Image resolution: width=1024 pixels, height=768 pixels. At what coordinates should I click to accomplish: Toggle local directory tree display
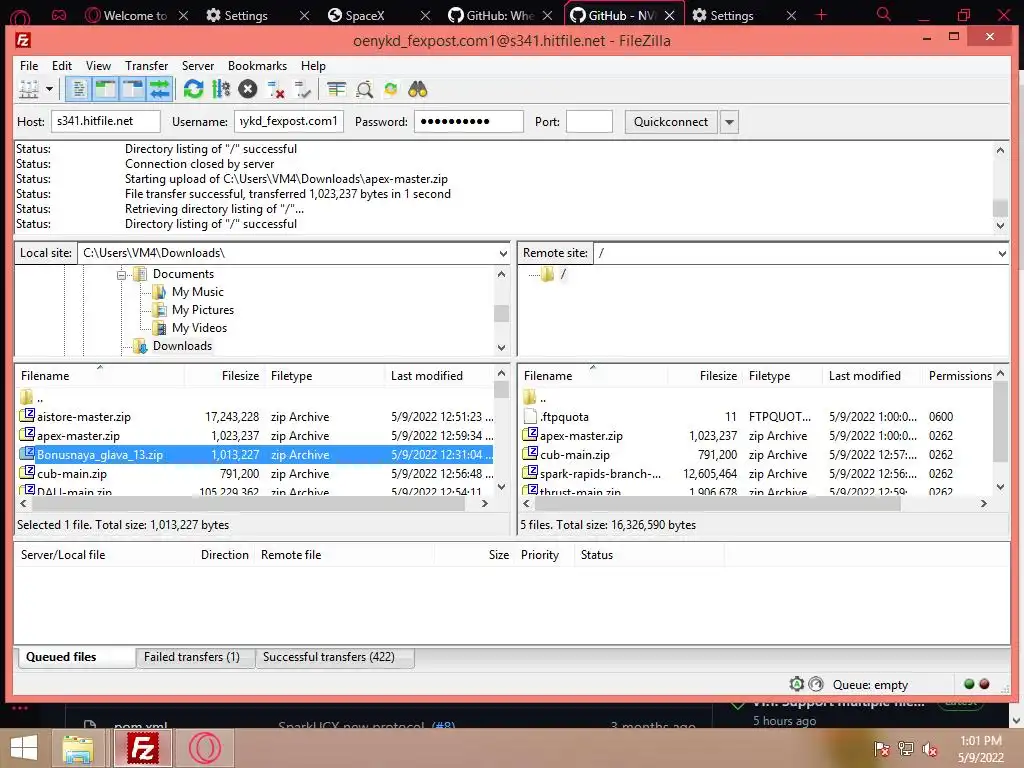pyautogui.click(x=105, y=89)
